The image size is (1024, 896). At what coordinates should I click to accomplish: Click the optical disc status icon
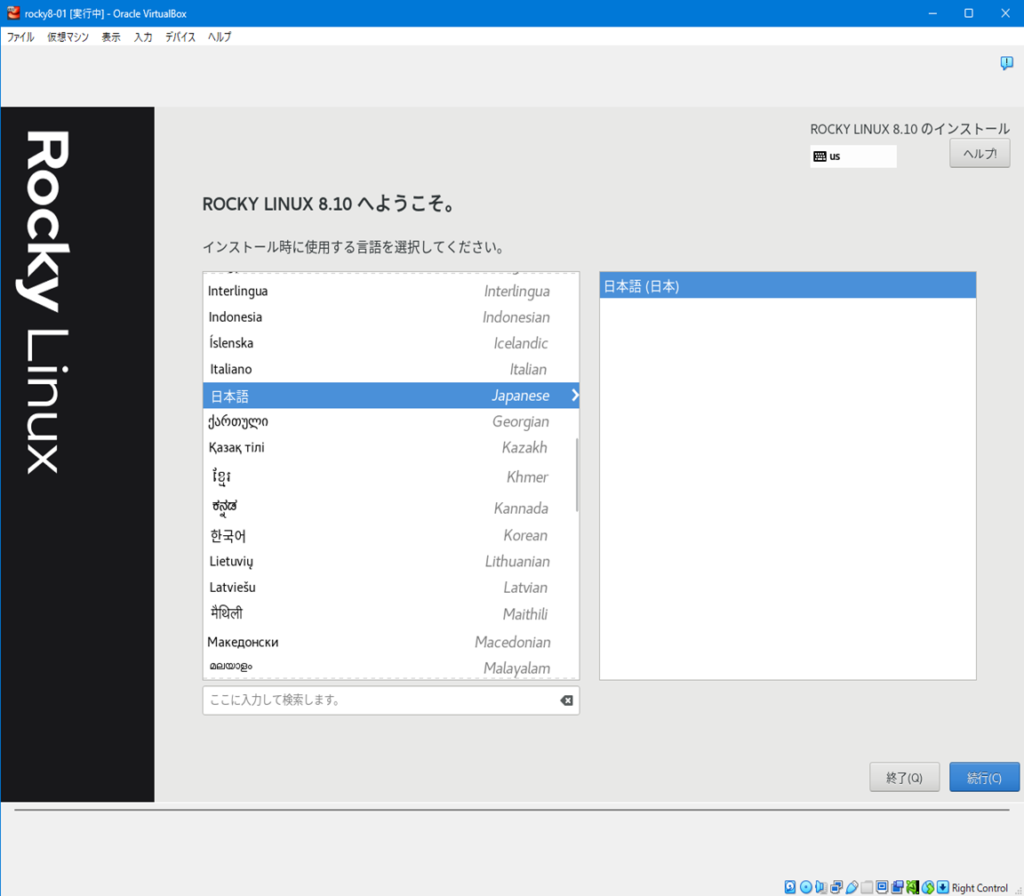806,887
